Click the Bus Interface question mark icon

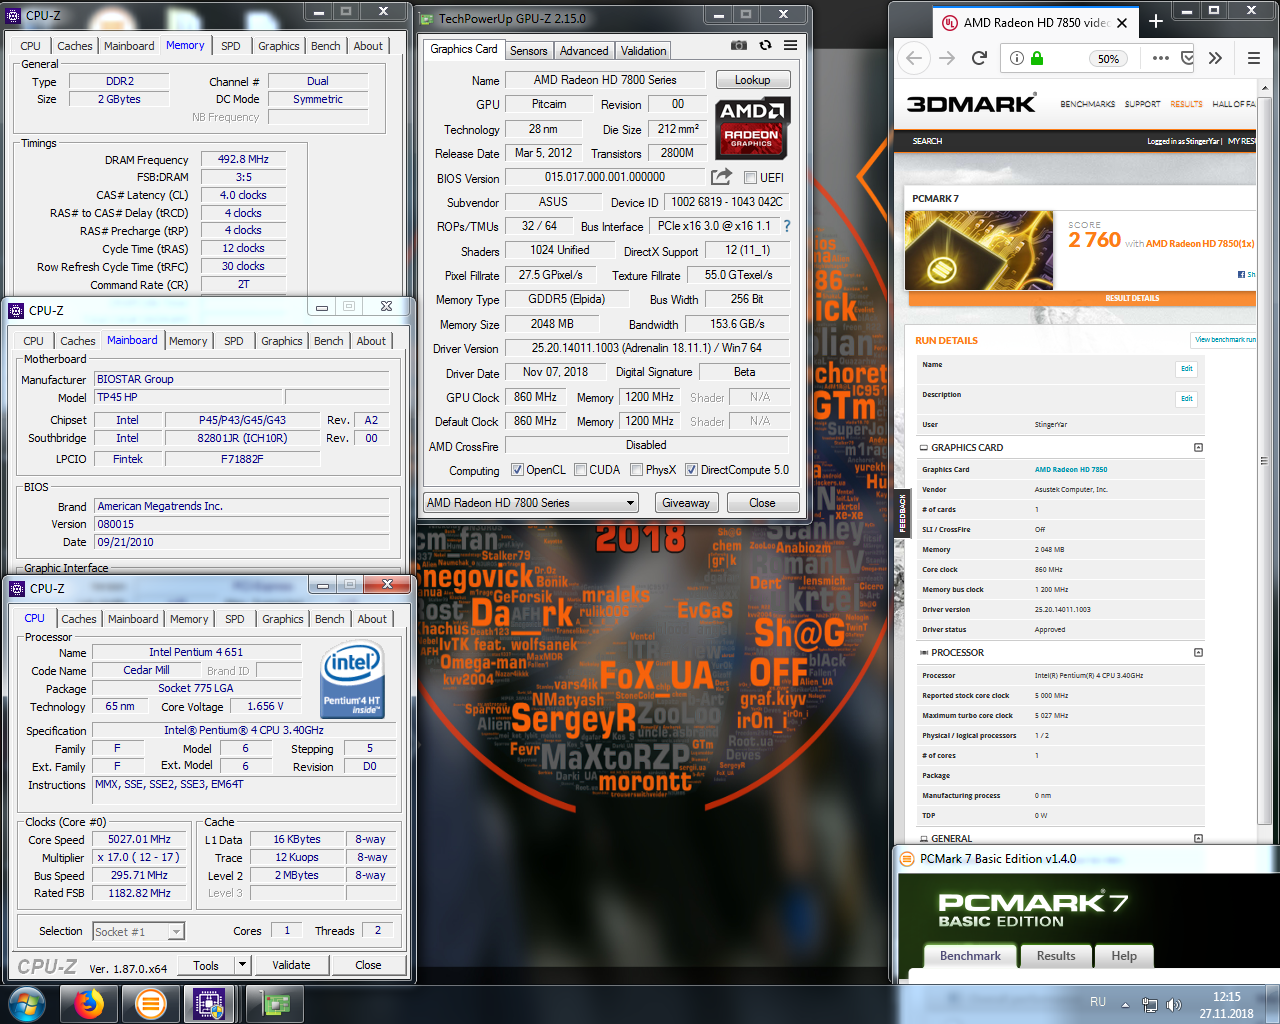(x=787, y=226)
